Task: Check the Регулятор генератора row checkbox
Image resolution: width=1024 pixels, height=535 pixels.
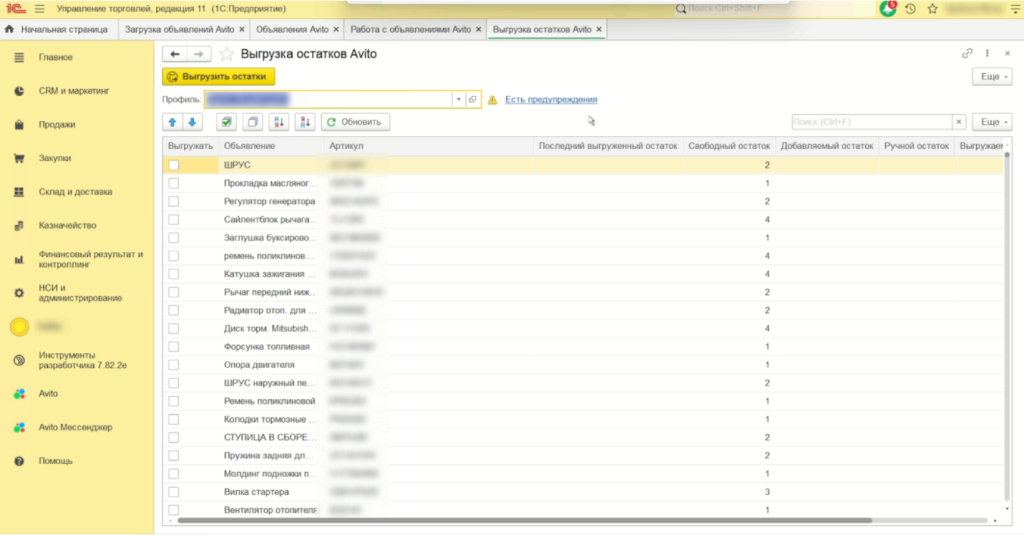Action: point(174,201)
